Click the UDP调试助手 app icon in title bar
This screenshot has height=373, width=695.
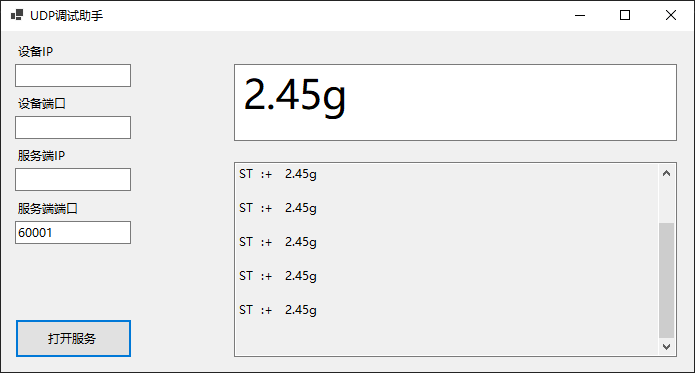[x=17, y=15]
